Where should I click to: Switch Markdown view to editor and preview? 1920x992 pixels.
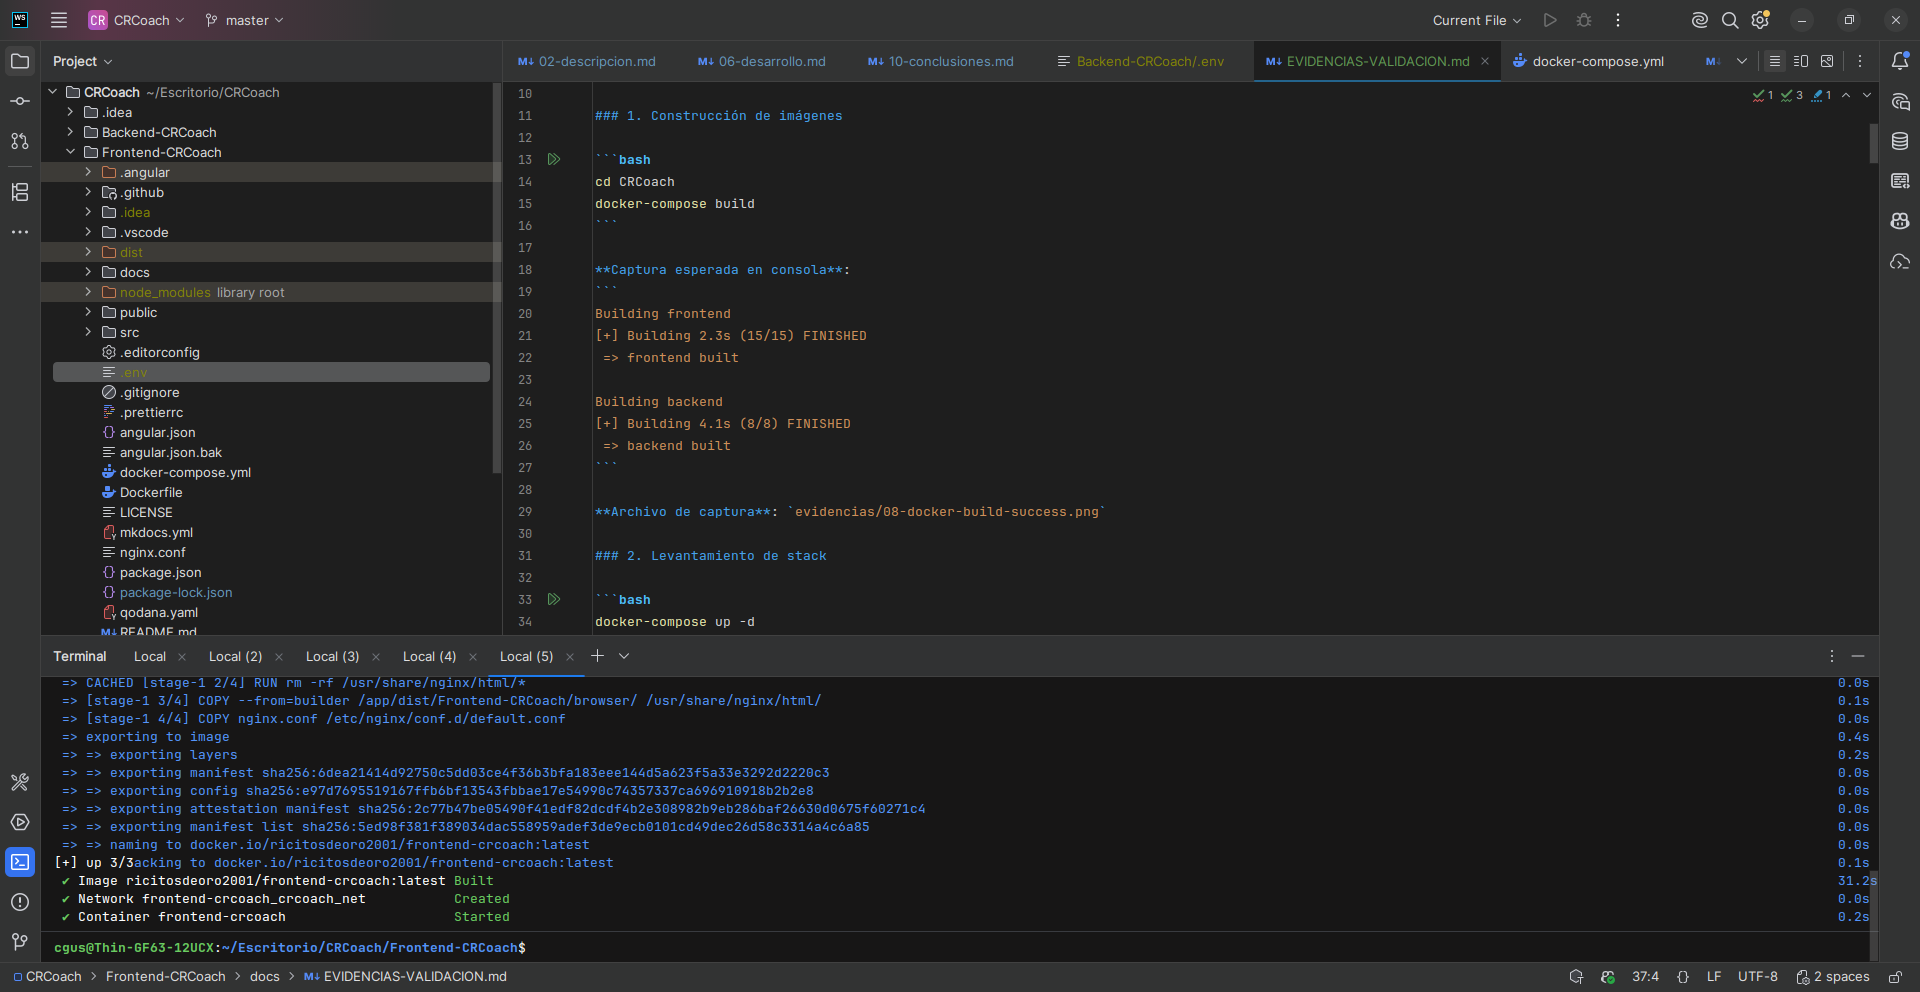tap(1801, 61)
